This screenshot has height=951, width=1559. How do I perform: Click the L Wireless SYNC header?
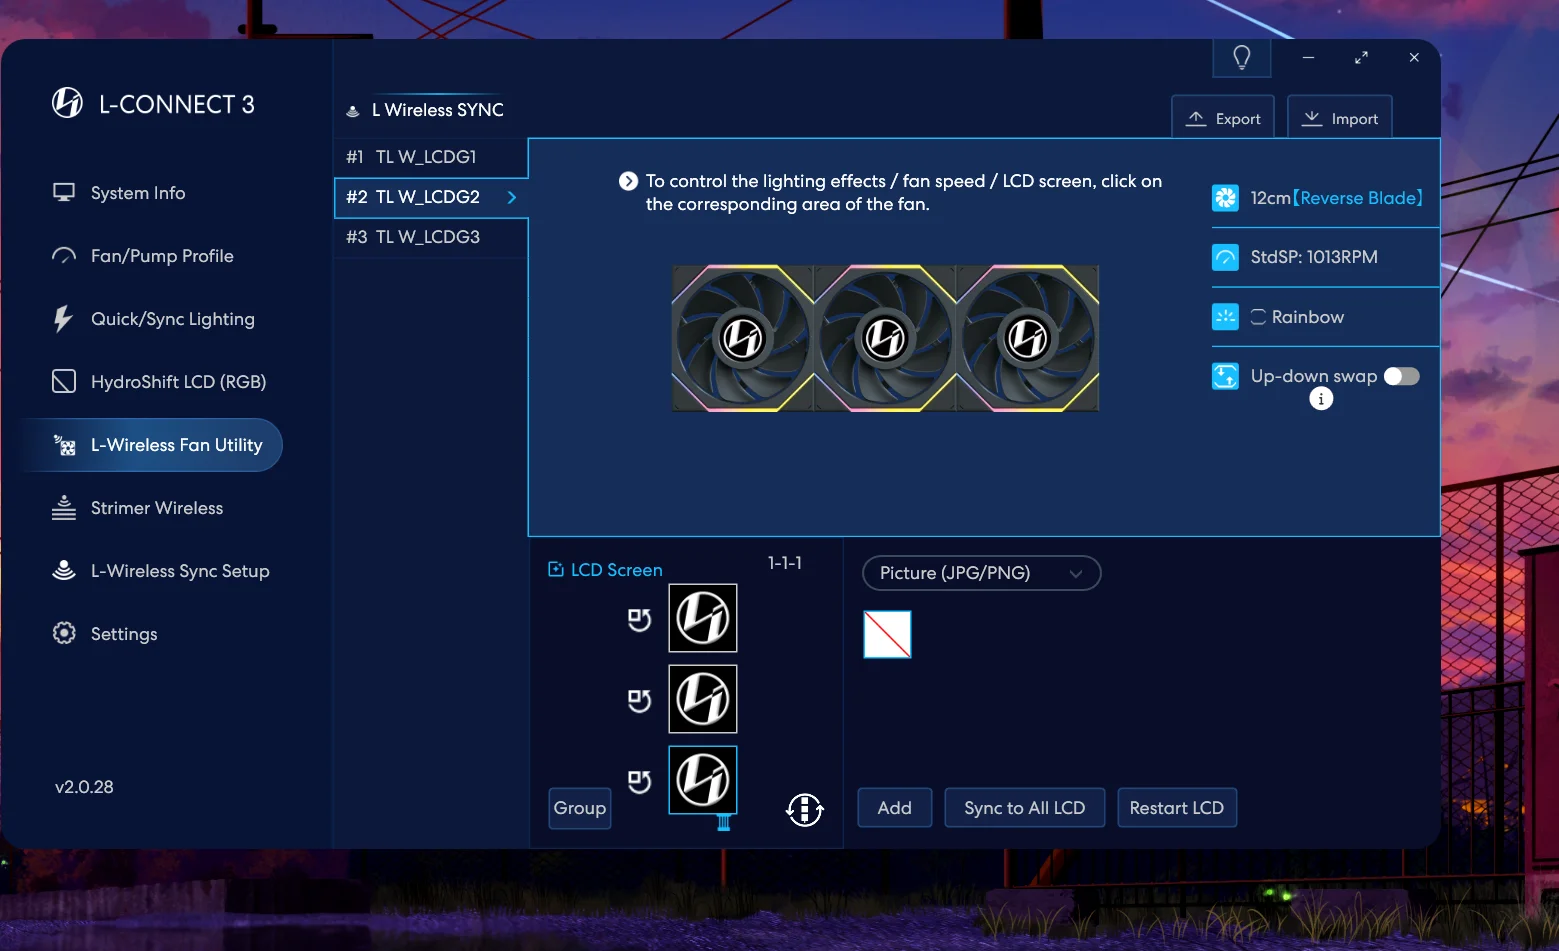click(438, 110)
